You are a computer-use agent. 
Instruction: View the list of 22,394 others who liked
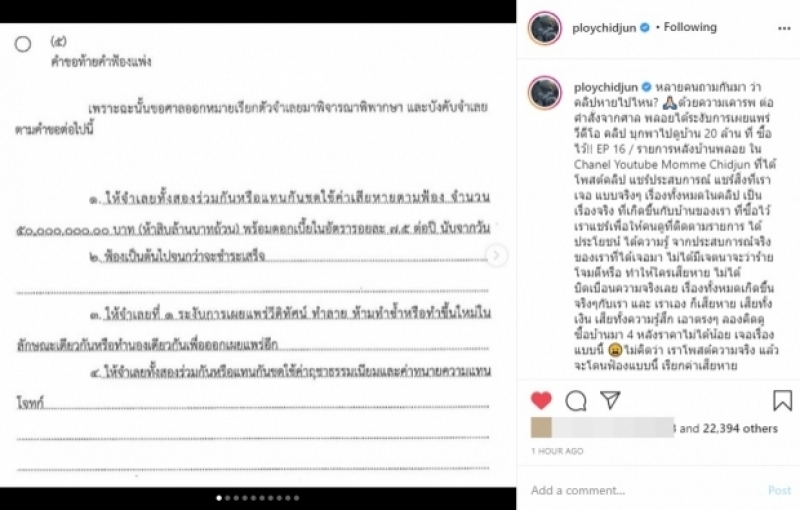(740, 428)
